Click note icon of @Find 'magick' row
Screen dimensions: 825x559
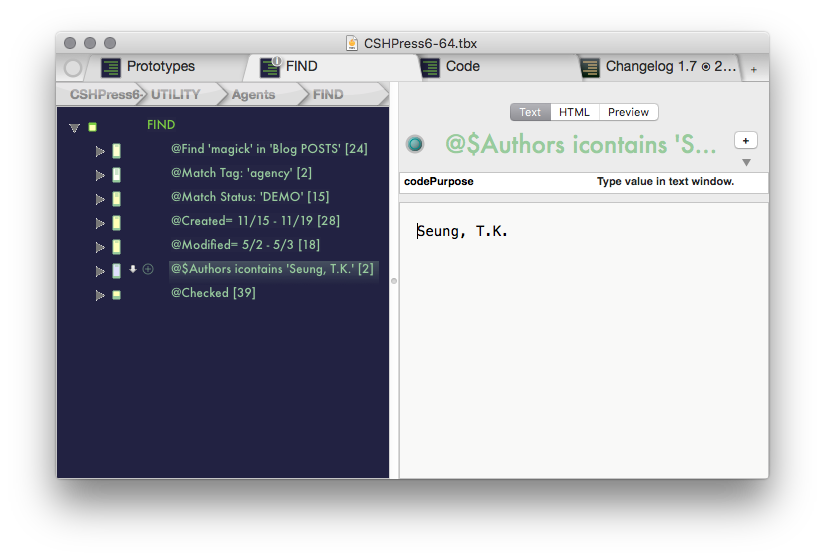116,151
